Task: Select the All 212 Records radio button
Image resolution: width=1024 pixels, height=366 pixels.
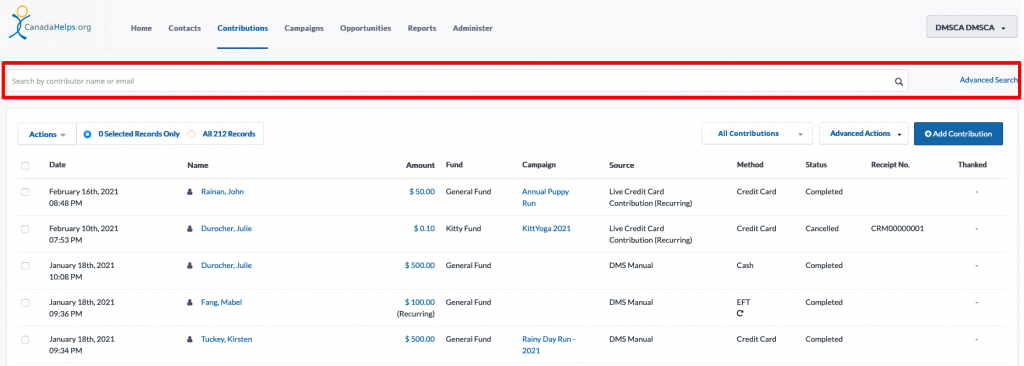Action: (x=191, y=134)
